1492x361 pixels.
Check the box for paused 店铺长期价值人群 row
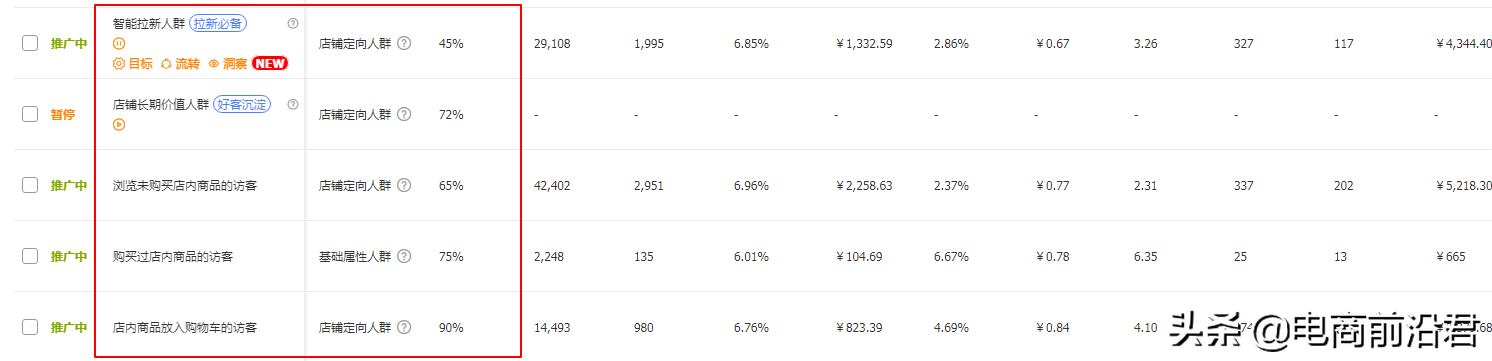coord(30,114)
